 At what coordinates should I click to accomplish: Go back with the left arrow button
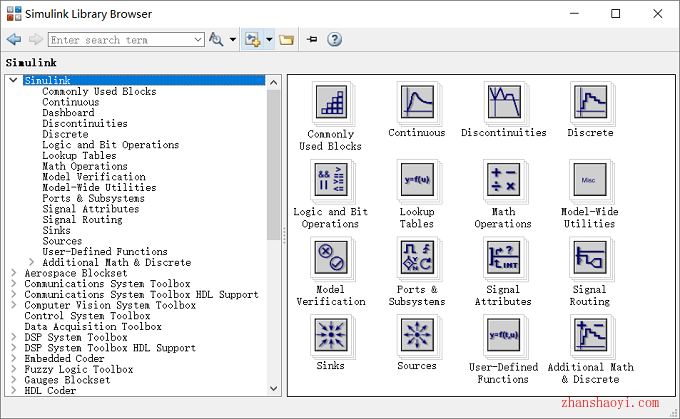coord(14,39)
